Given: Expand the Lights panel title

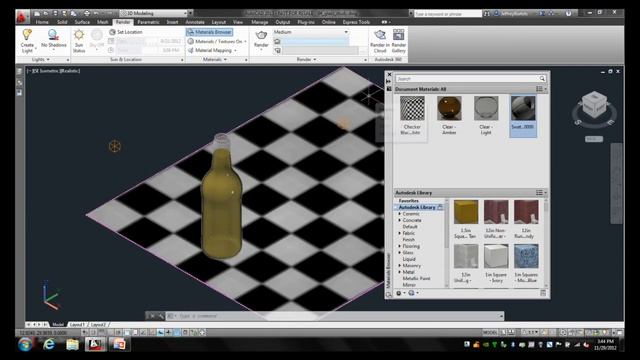Looking at the screenshot, I should click(41, 60).
